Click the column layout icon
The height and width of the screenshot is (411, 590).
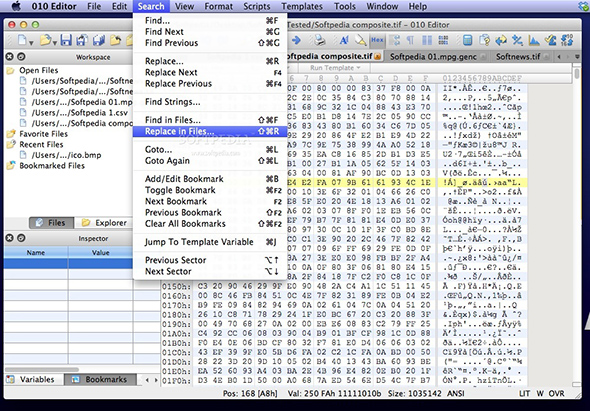click(427, 40)
